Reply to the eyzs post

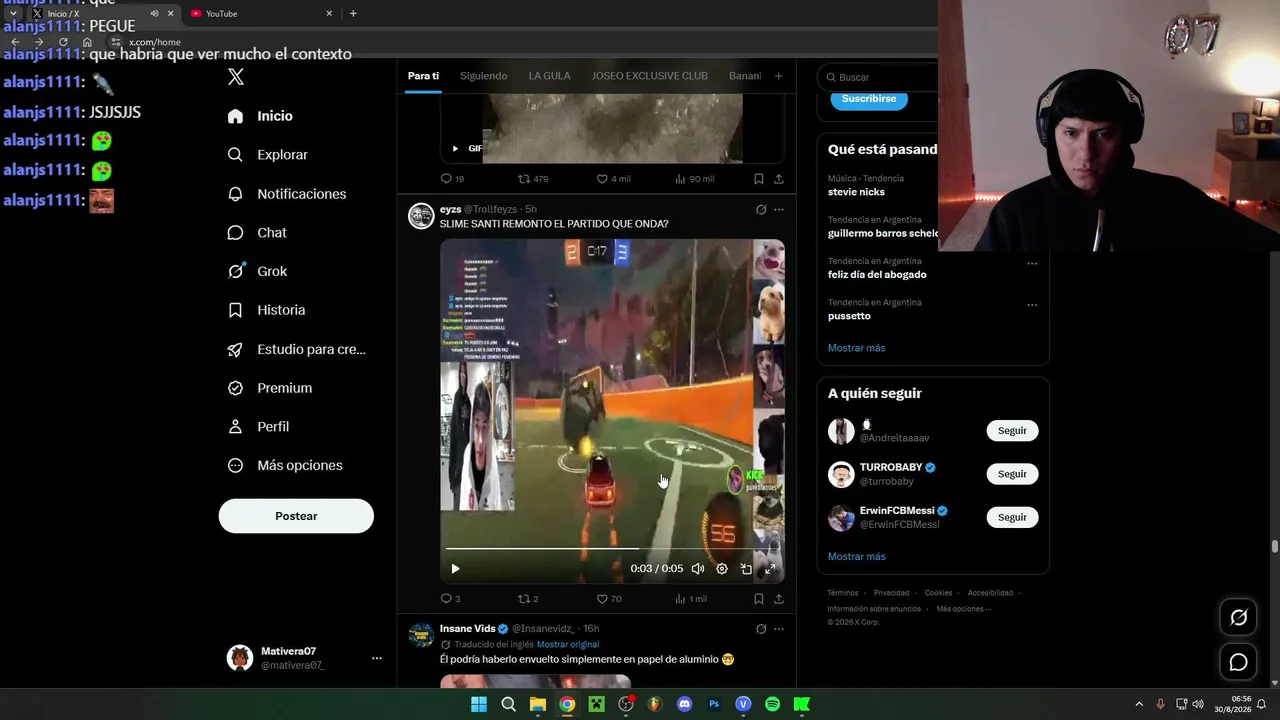click(450, 599)
